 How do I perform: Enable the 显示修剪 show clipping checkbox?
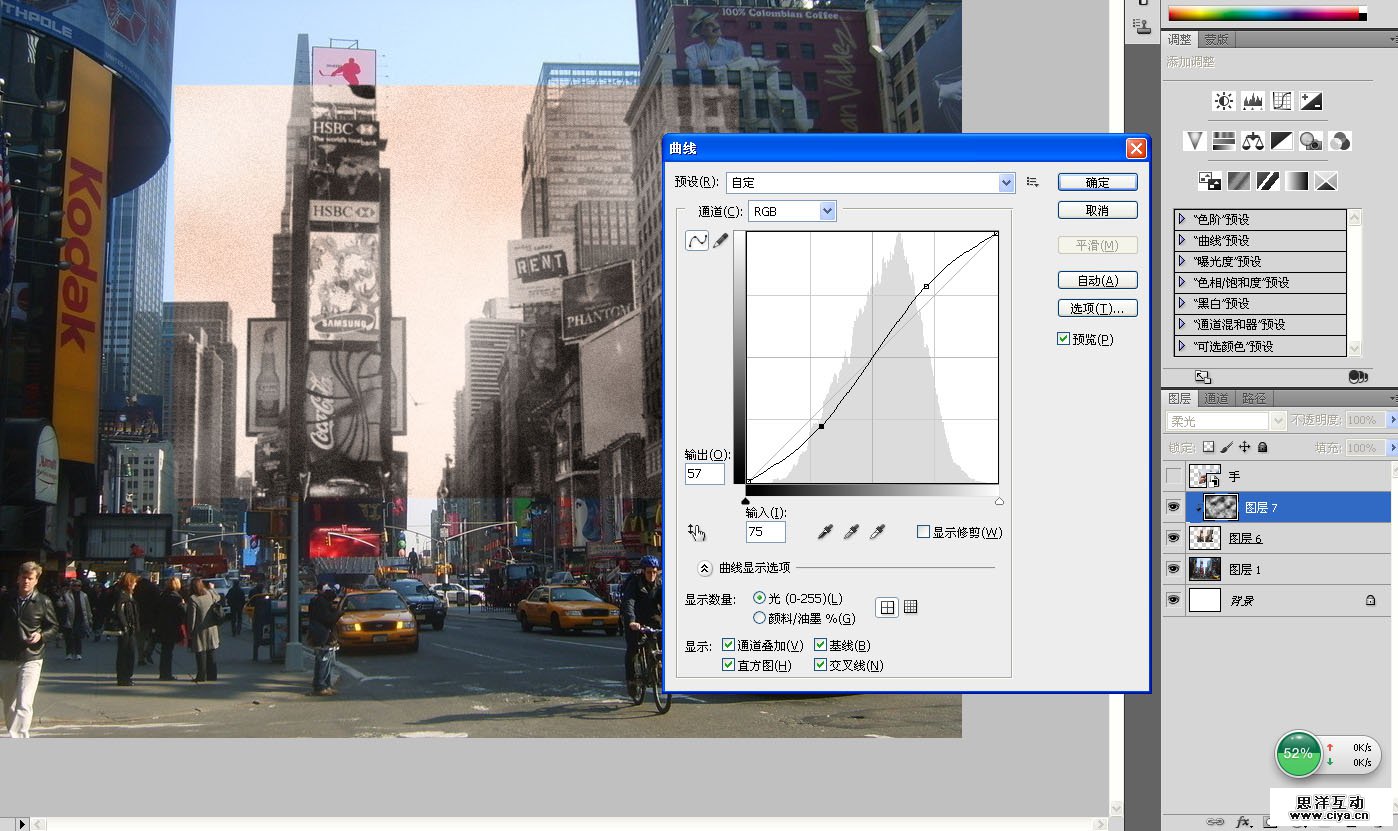[x=923, y=532]
